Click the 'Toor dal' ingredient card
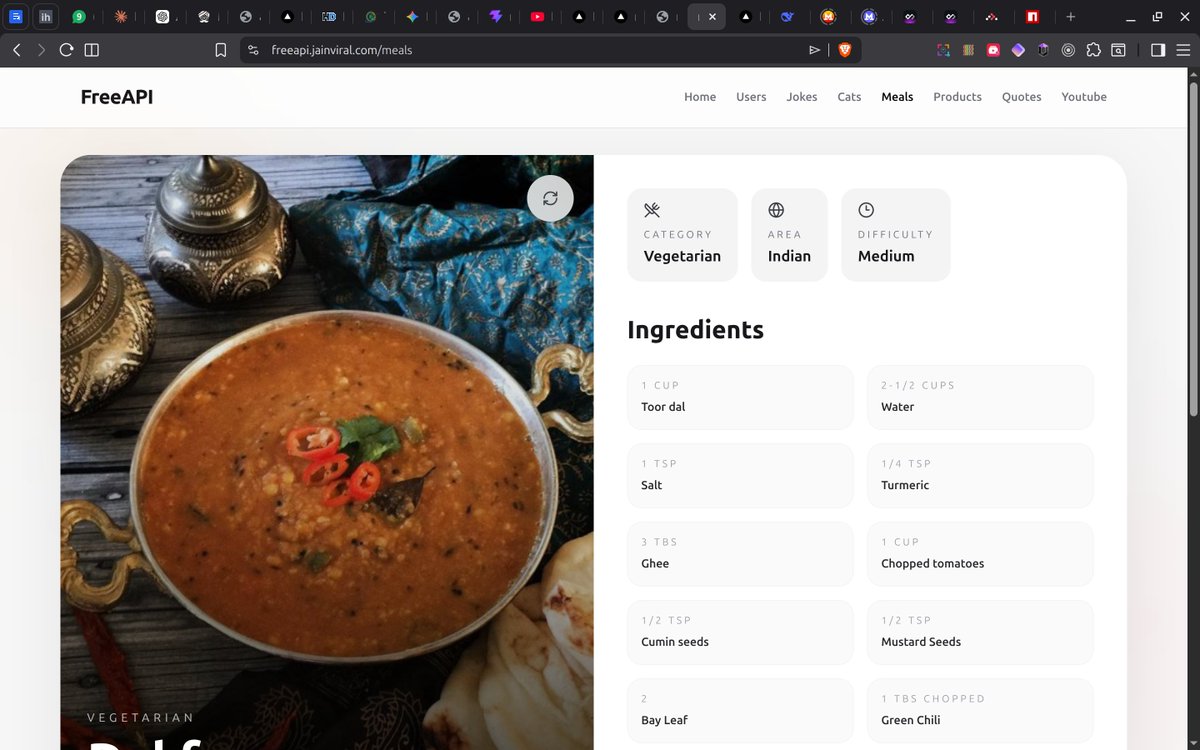 (740, 397)
